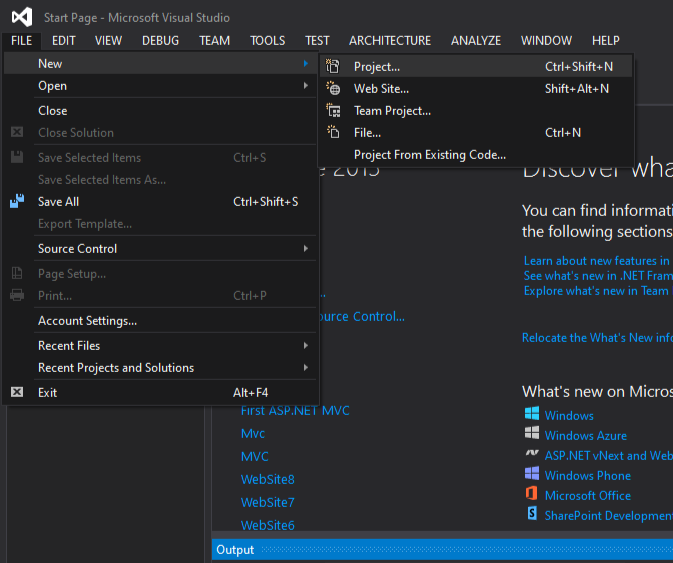Open the Windows Phone link
The height and width of the screenshot is (563, 673).
[588, 475]
